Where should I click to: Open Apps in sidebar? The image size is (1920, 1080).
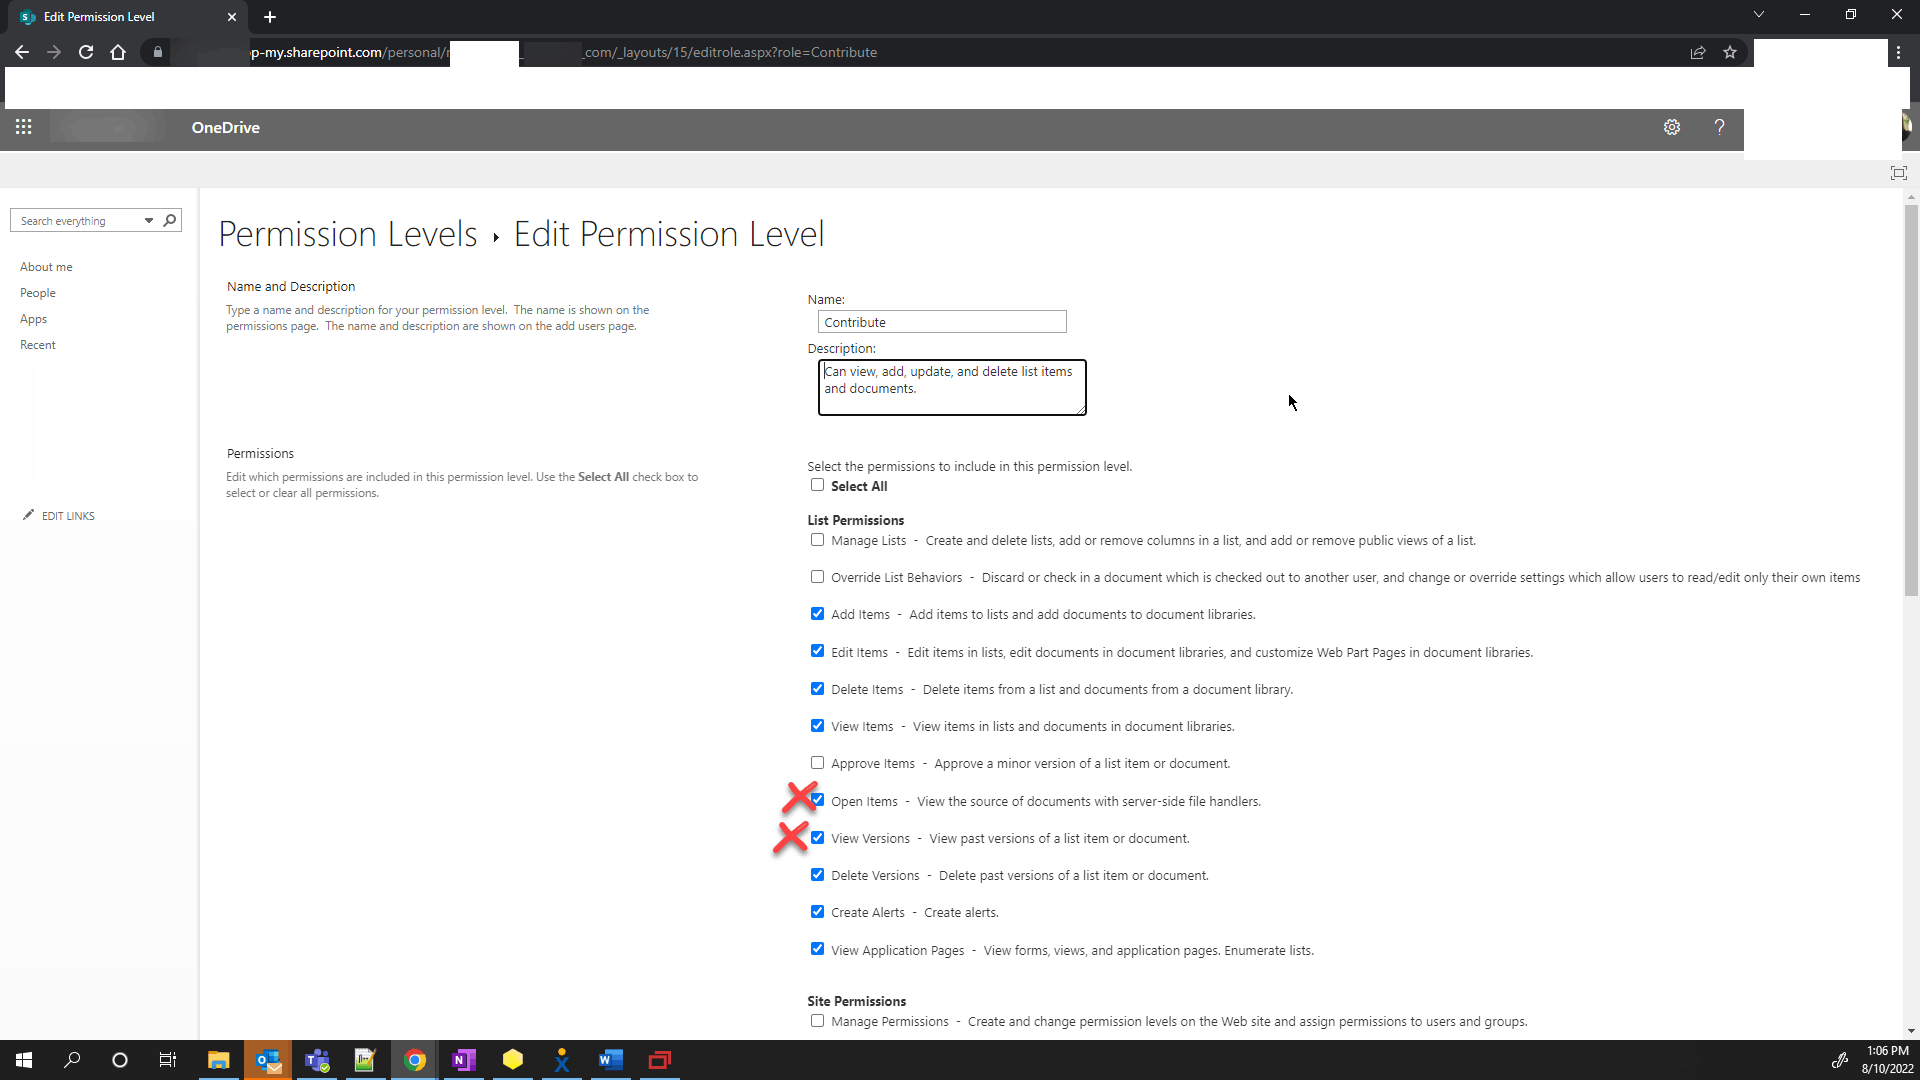(33, 319)
